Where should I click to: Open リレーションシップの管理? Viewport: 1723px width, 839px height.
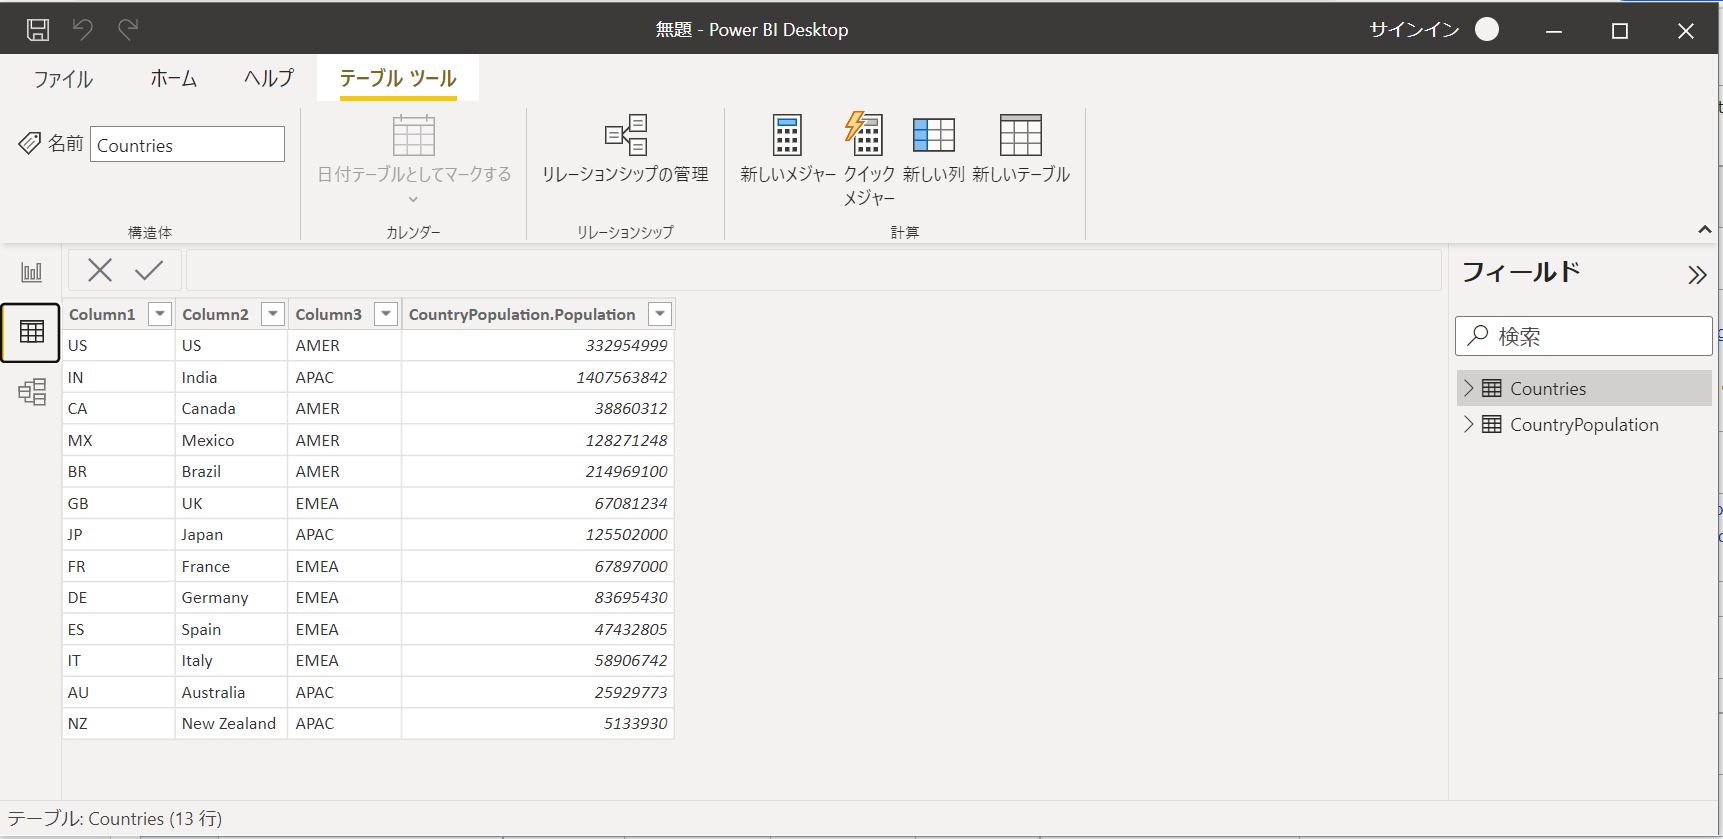click(x=625, y=150)
